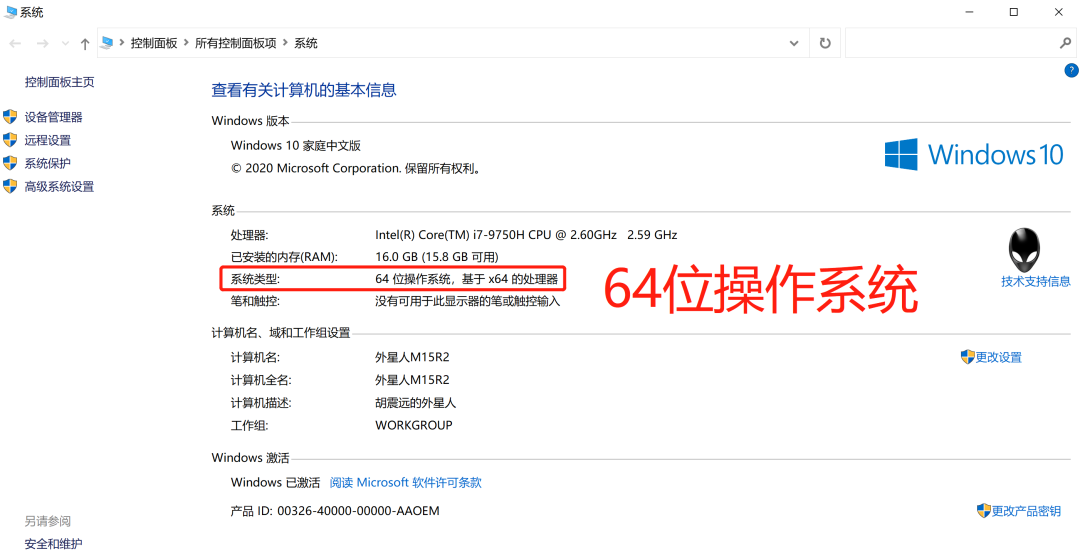Select RAM value 16.0 GB (15.8 GB 可用)
1080x559 pixels.
point(436,257)
